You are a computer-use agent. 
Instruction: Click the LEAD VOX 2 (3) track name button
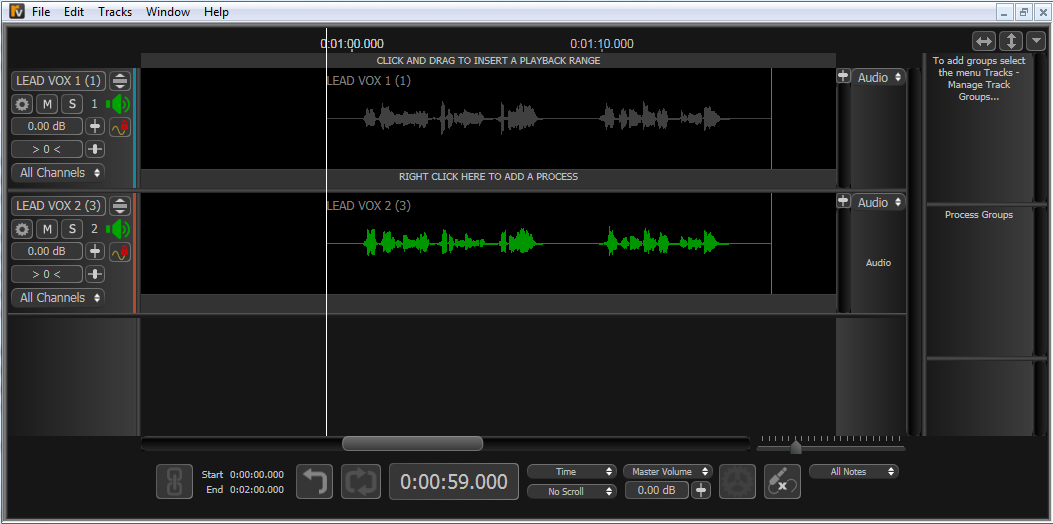(x=58, y=206)
